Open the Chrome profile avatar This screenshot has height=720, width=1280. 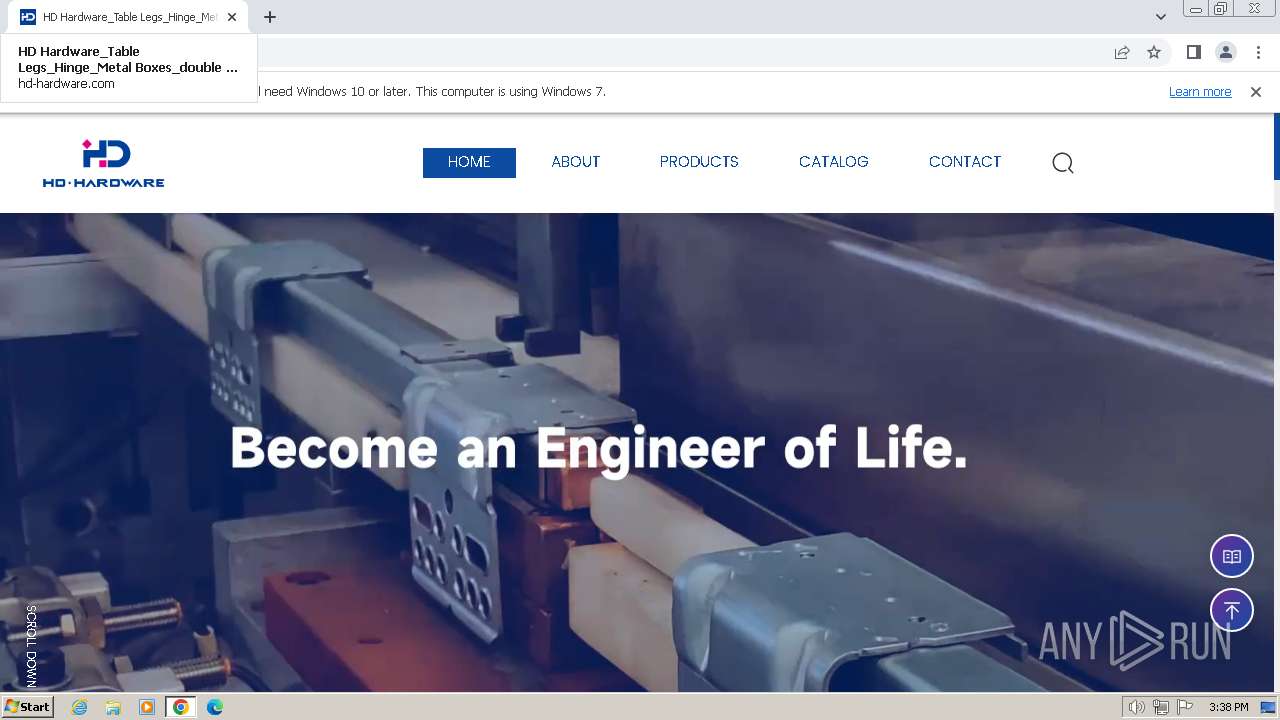click(x=1226, y=52)
